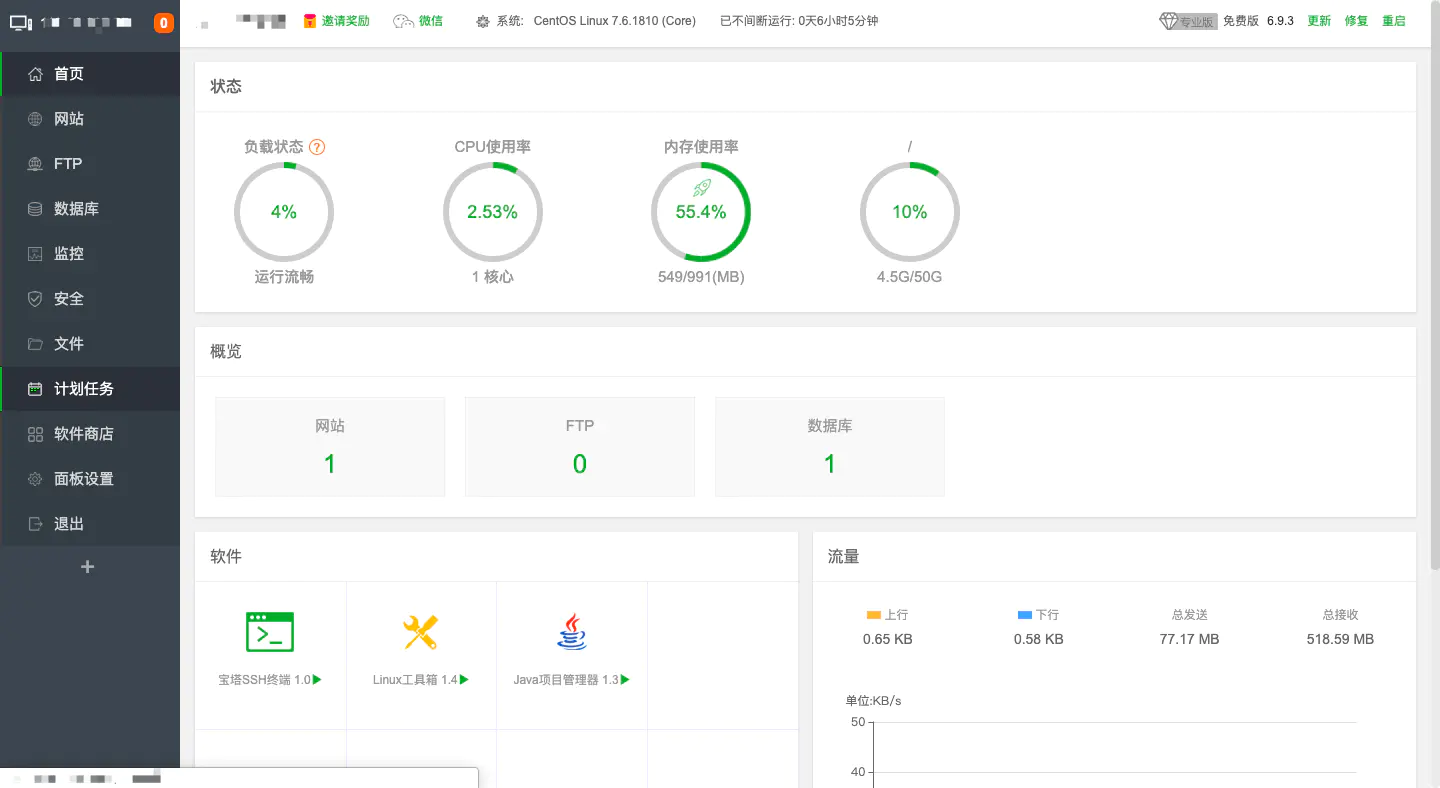The height and width of the screenshot is (788, 1440).
Task: Click the plus icon below sidebar menu
Action: (x=88, y=567)
